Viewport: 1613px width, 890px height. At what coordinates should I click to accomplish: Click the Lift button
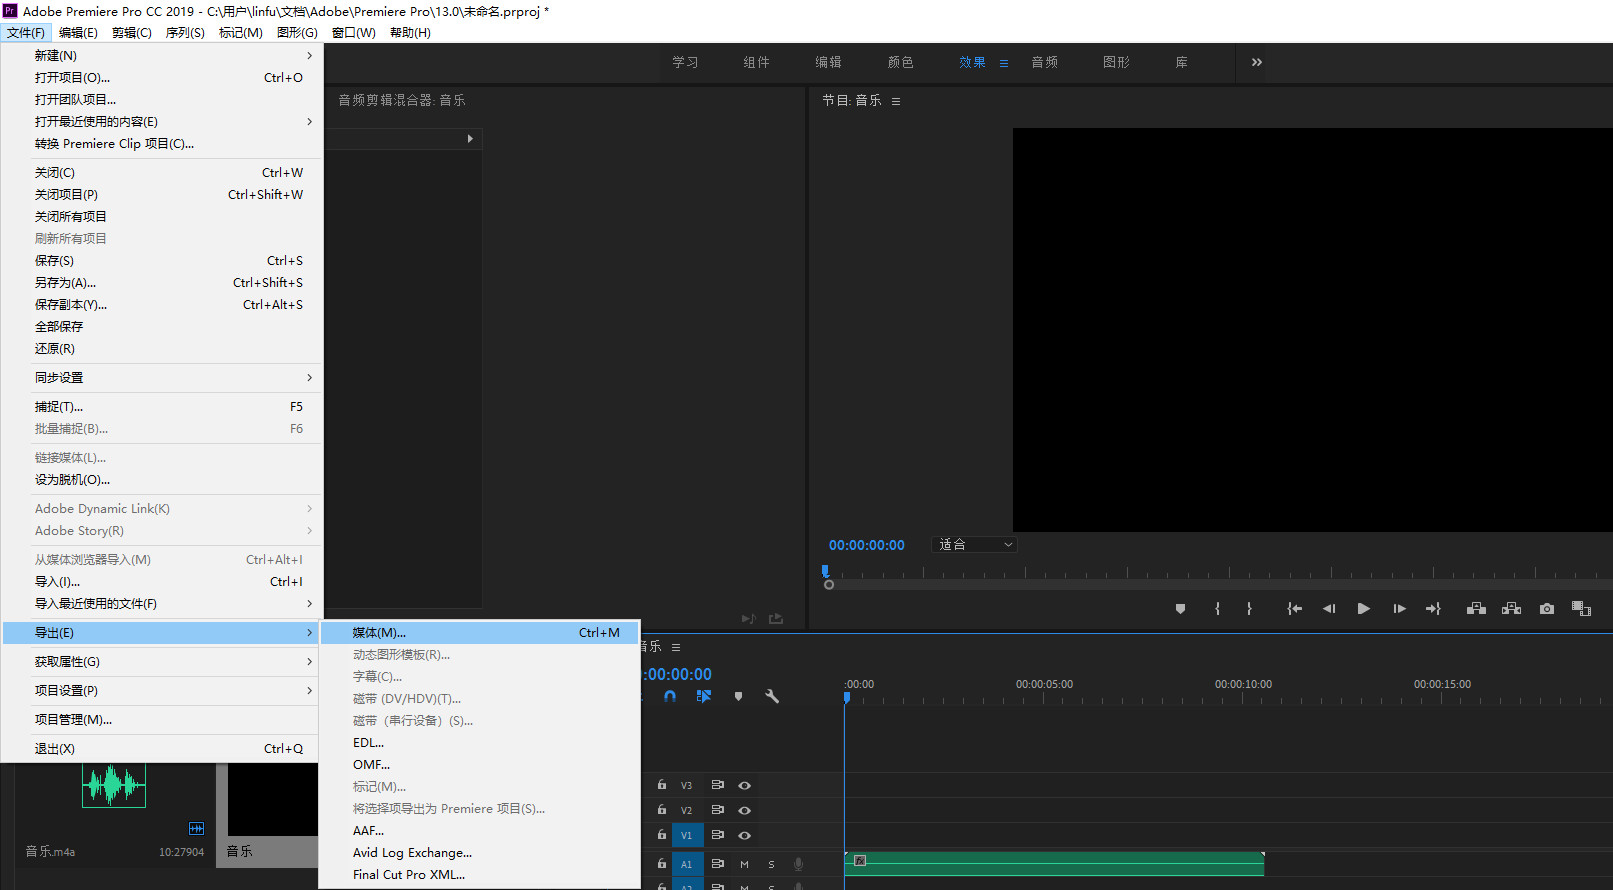tap(1476, 608)
